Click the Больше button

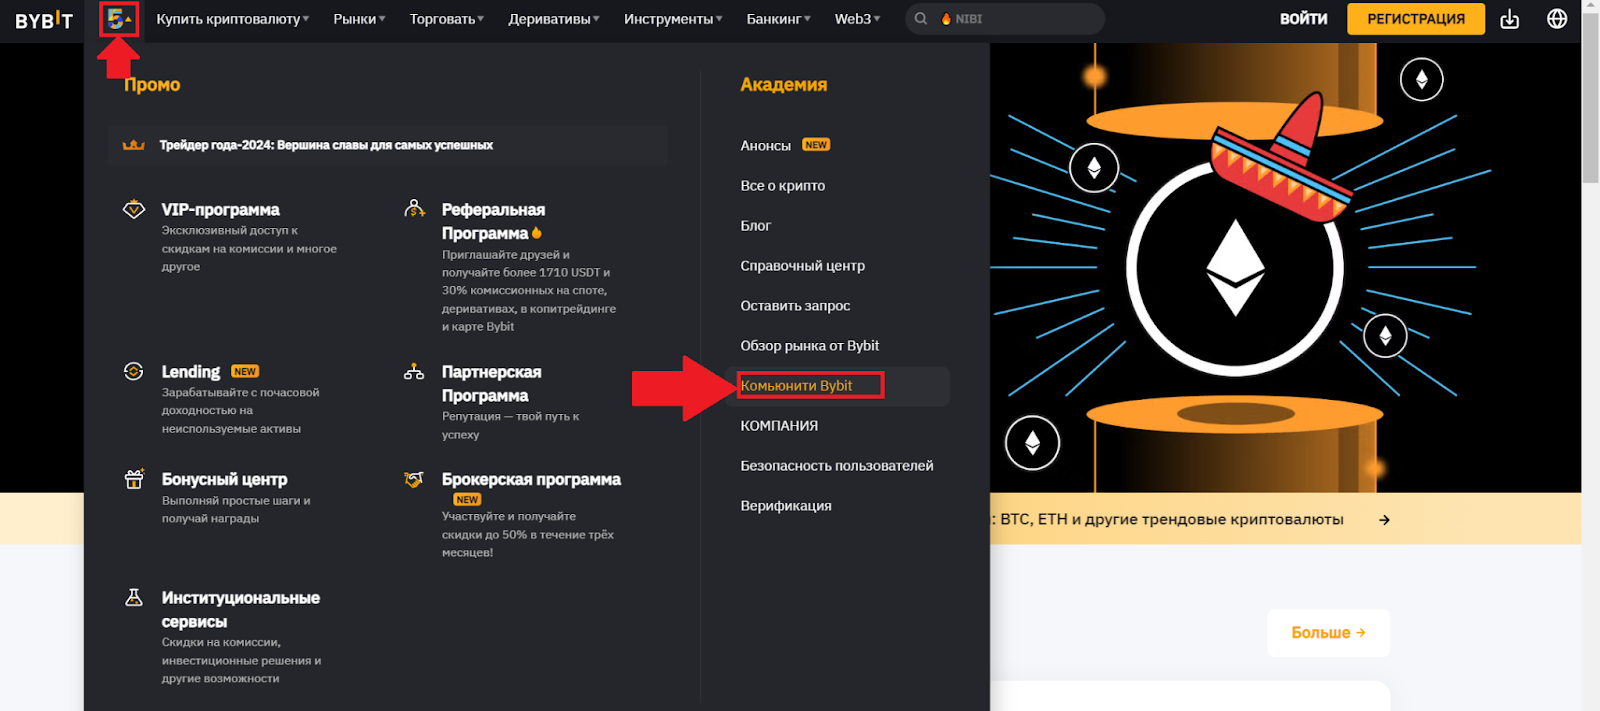point(1328,633)
